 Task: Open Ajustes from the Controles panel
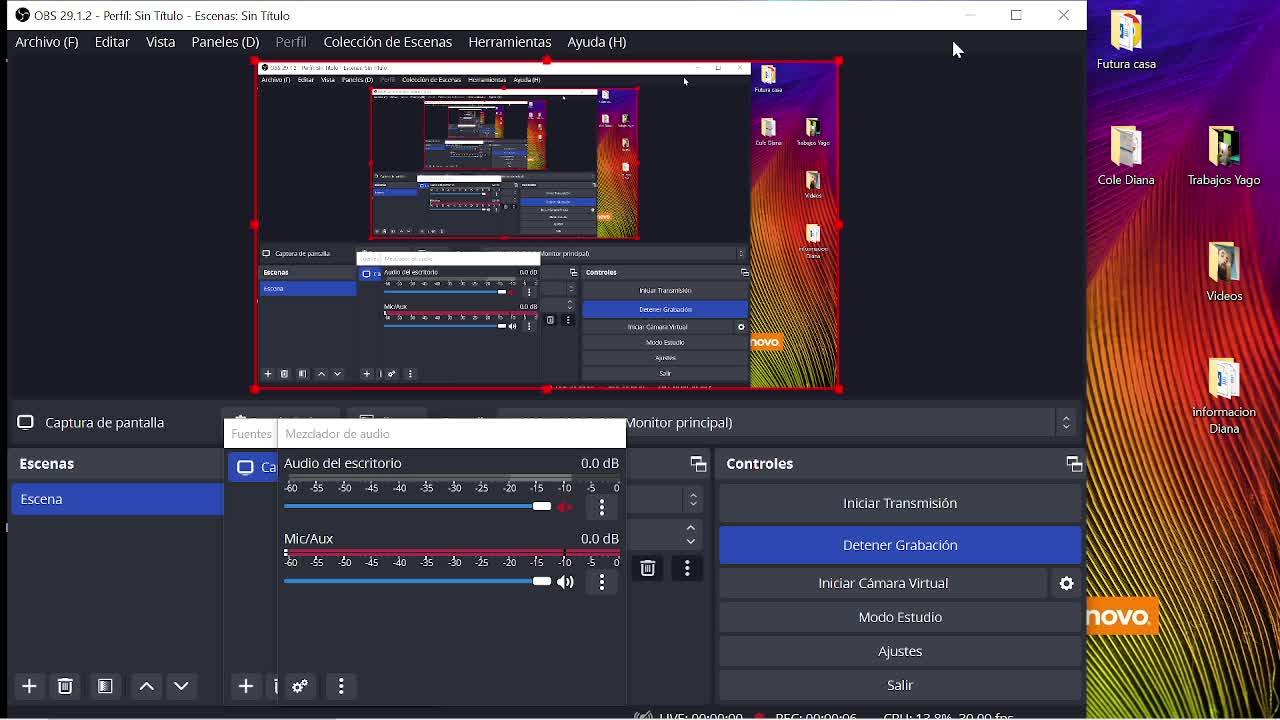pyautogui.click(x=899, y=651)
